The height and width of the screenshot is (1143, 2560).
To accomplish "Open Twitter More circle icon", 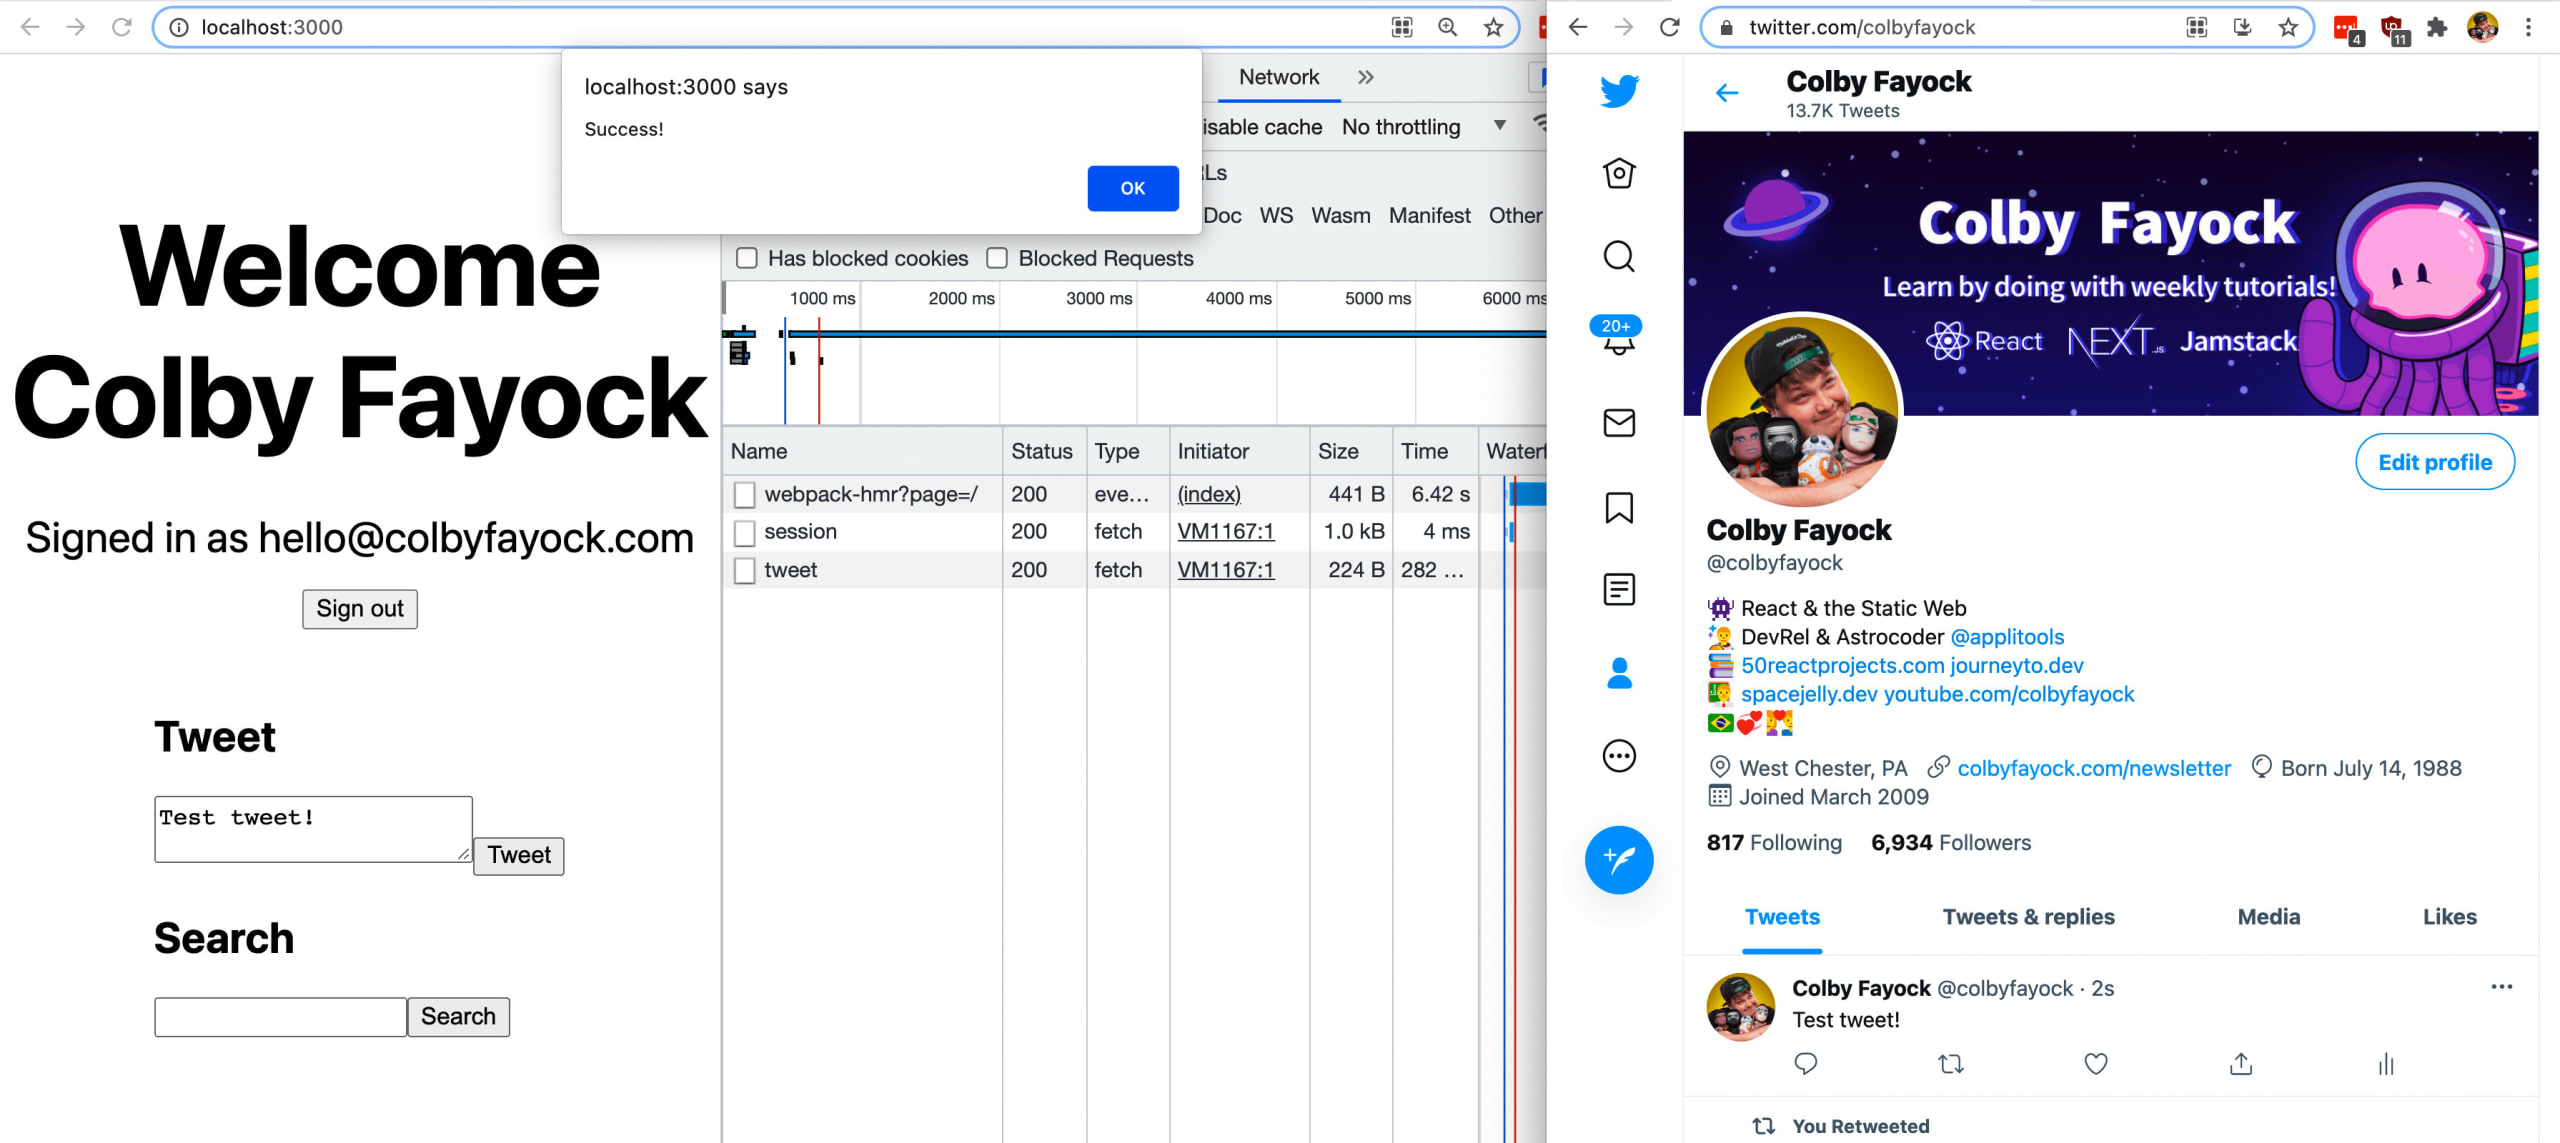I will click(x=1619, y=756).
